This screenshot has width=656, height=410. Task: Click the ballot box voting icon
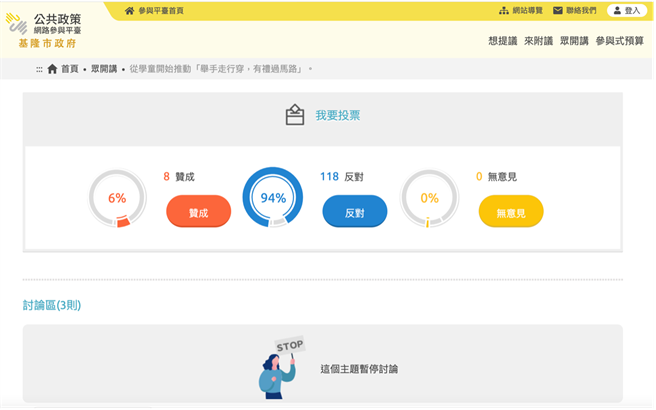point(295,115)
